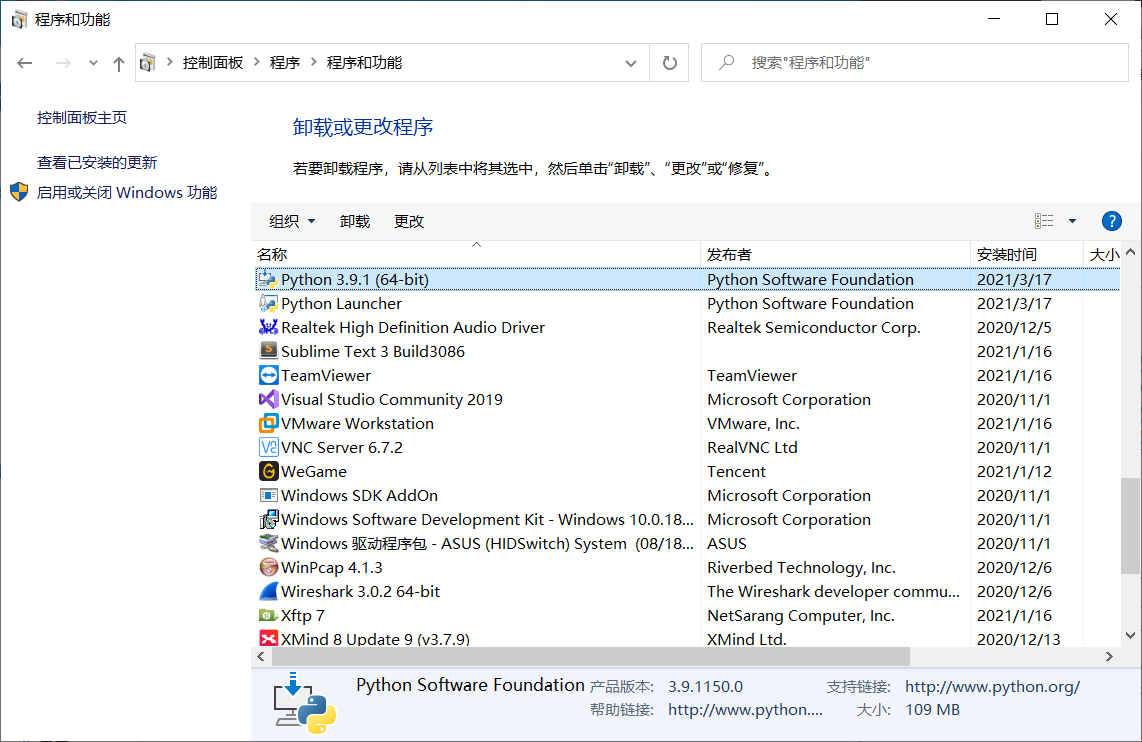
Task: Click the scroll up arrow of list
Action: [x=1130, y=252]
